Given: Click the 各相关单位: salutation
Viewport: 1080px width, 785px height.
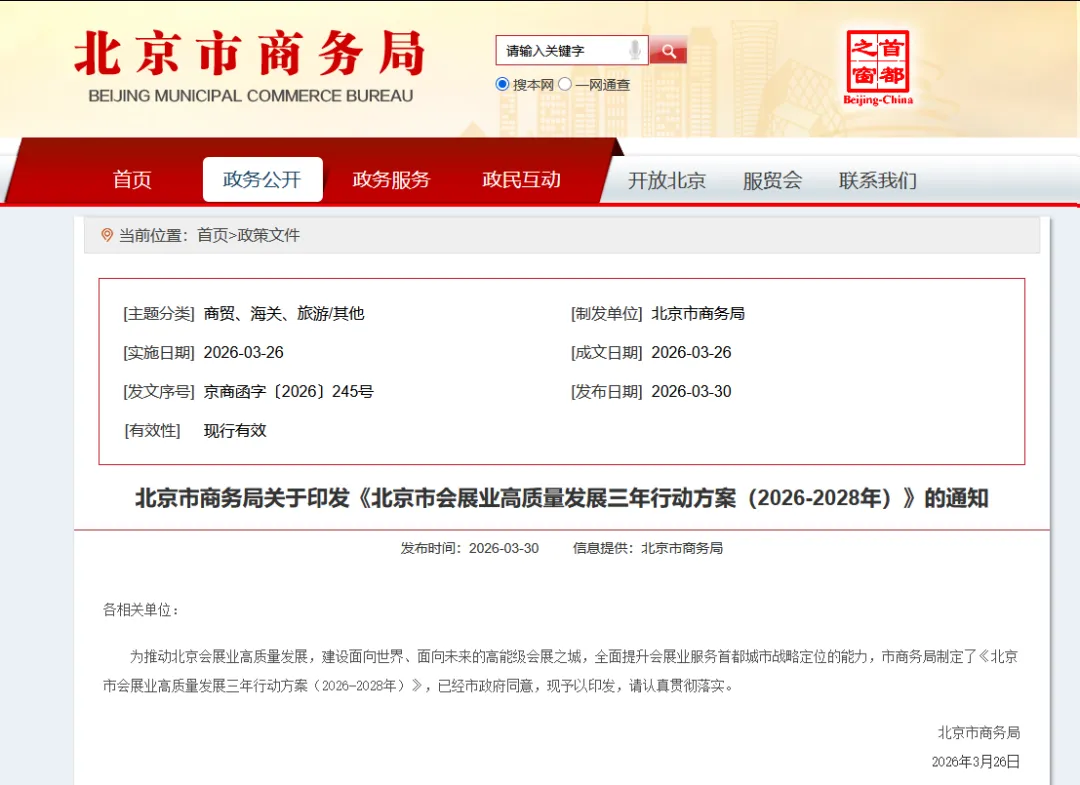Looking at the screenshot, I should (x=141, y=610).
